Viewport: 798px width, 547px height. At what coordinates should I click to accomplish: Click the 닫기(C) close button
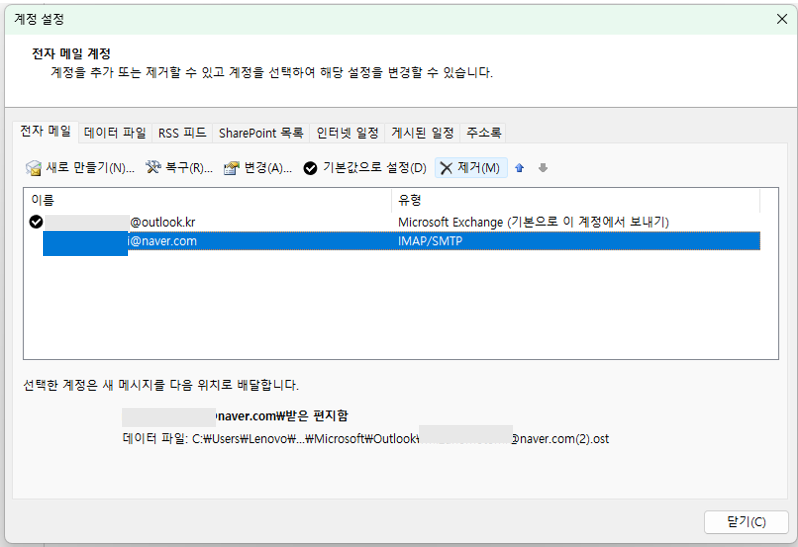coord(746,522)
